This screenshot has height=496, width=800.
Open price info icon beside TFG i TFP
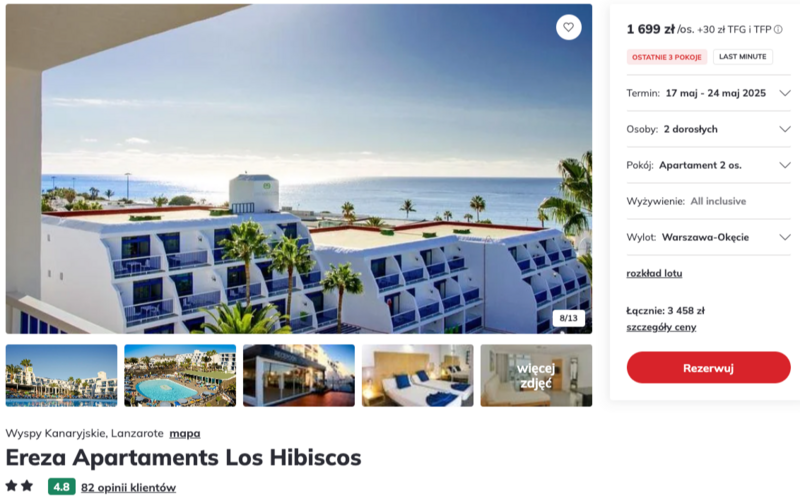778,30
